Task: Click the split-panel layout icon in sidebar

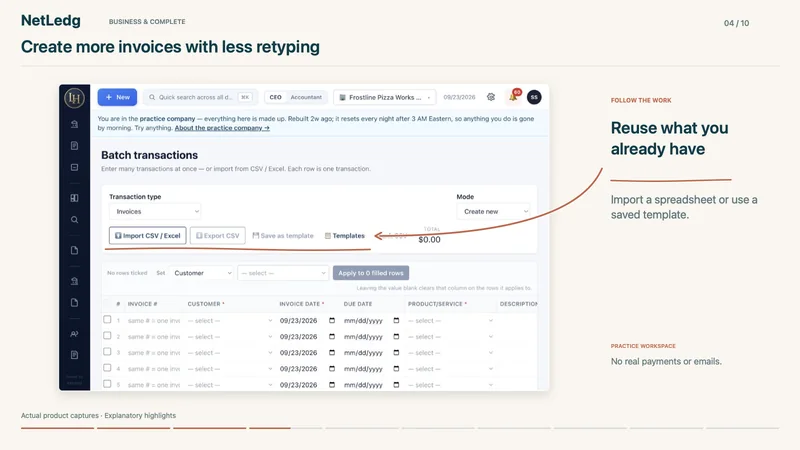Action: point(74,198)
